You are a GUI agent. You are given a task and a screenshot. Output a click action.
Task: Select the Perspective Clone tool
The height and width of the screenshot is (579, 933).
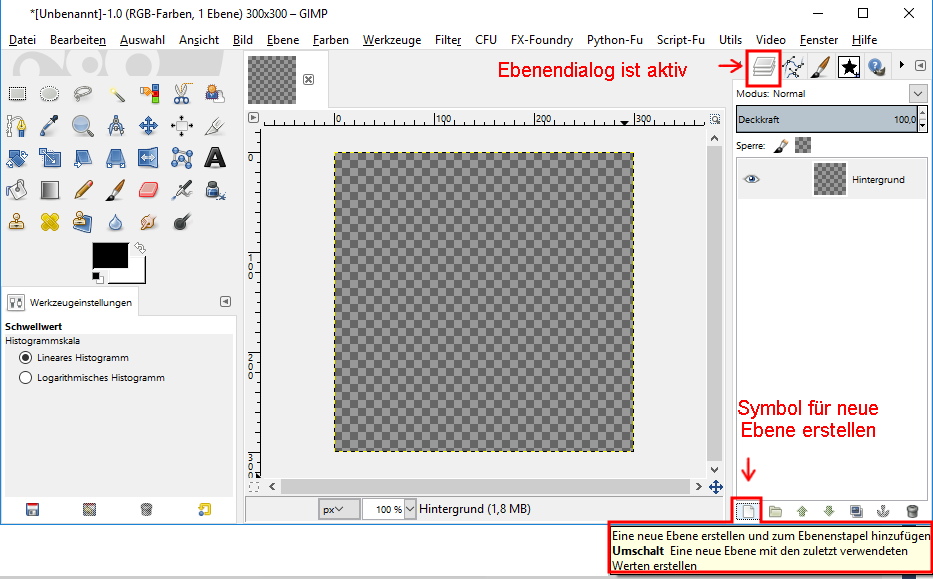[x=83, y=223]
